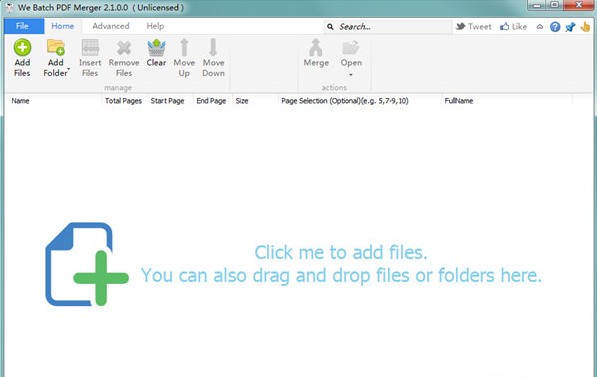Click the Add Files icon

(22, 48)
